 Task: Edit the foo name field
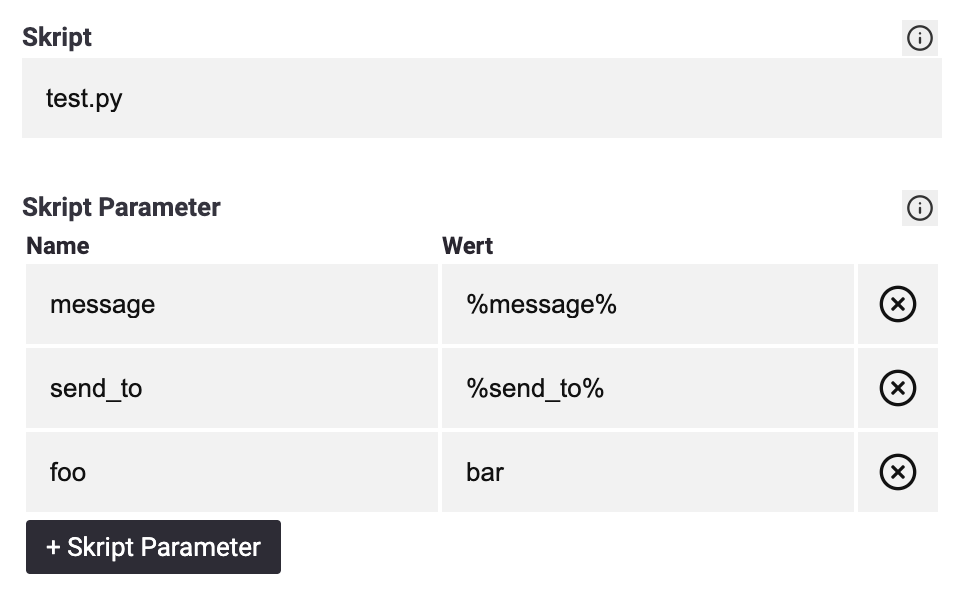click(232, 472)
